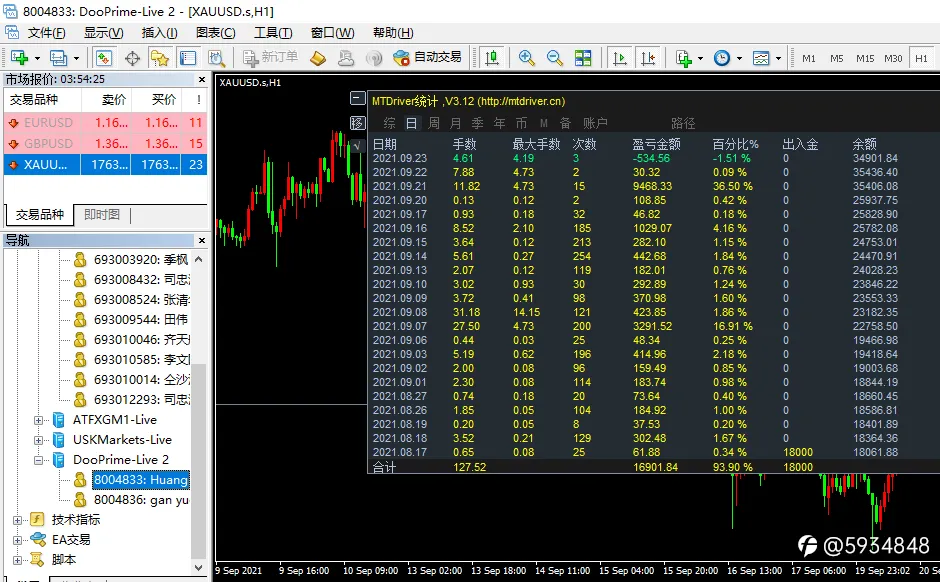Open the Indicators dropdown arrow
Screen dimensions: 940x582
700,59
